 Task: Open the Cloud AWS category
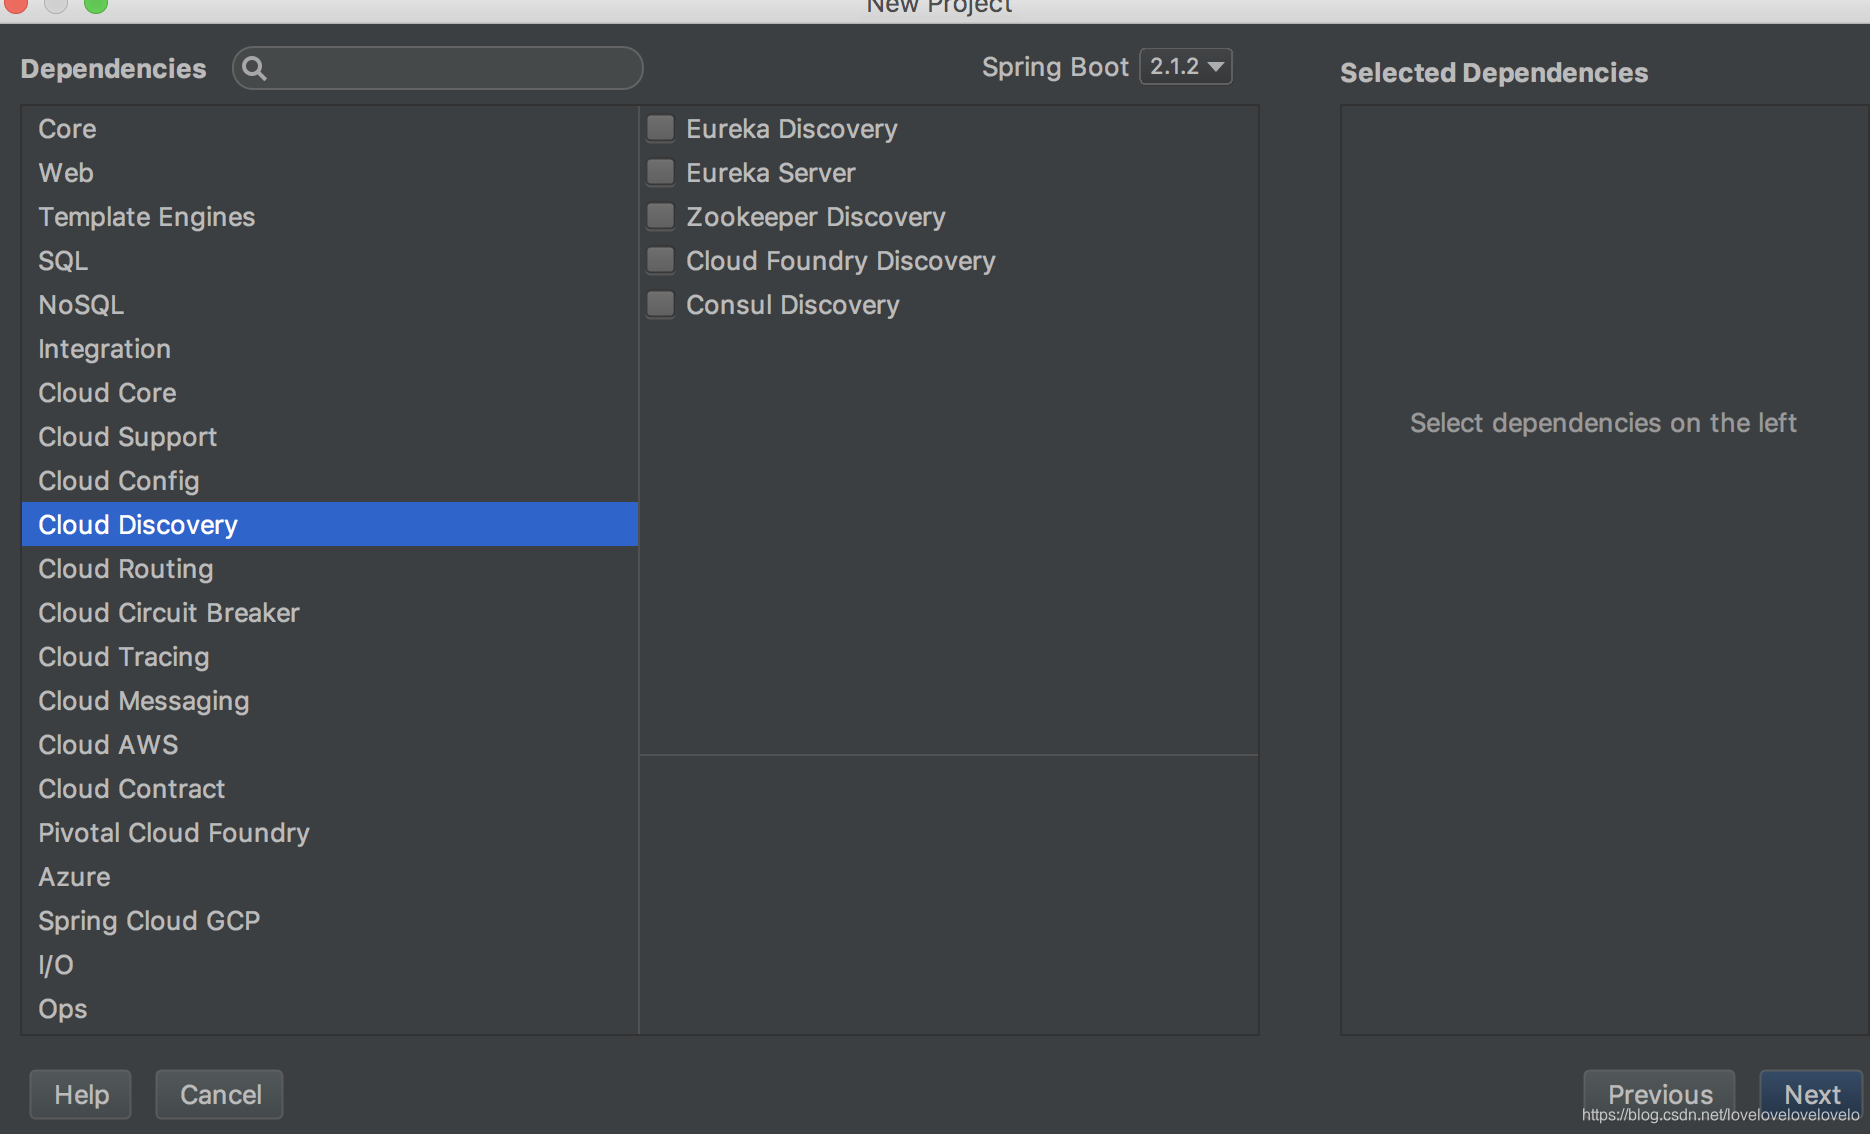(x=330, y=745)
